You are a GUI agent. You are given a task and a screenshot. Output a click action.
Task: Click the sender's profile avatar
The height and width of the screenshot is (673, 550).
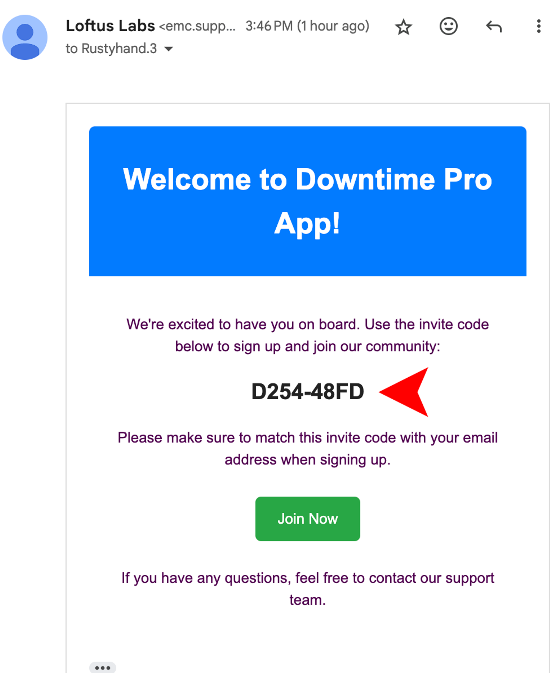(x=25, y=37)
